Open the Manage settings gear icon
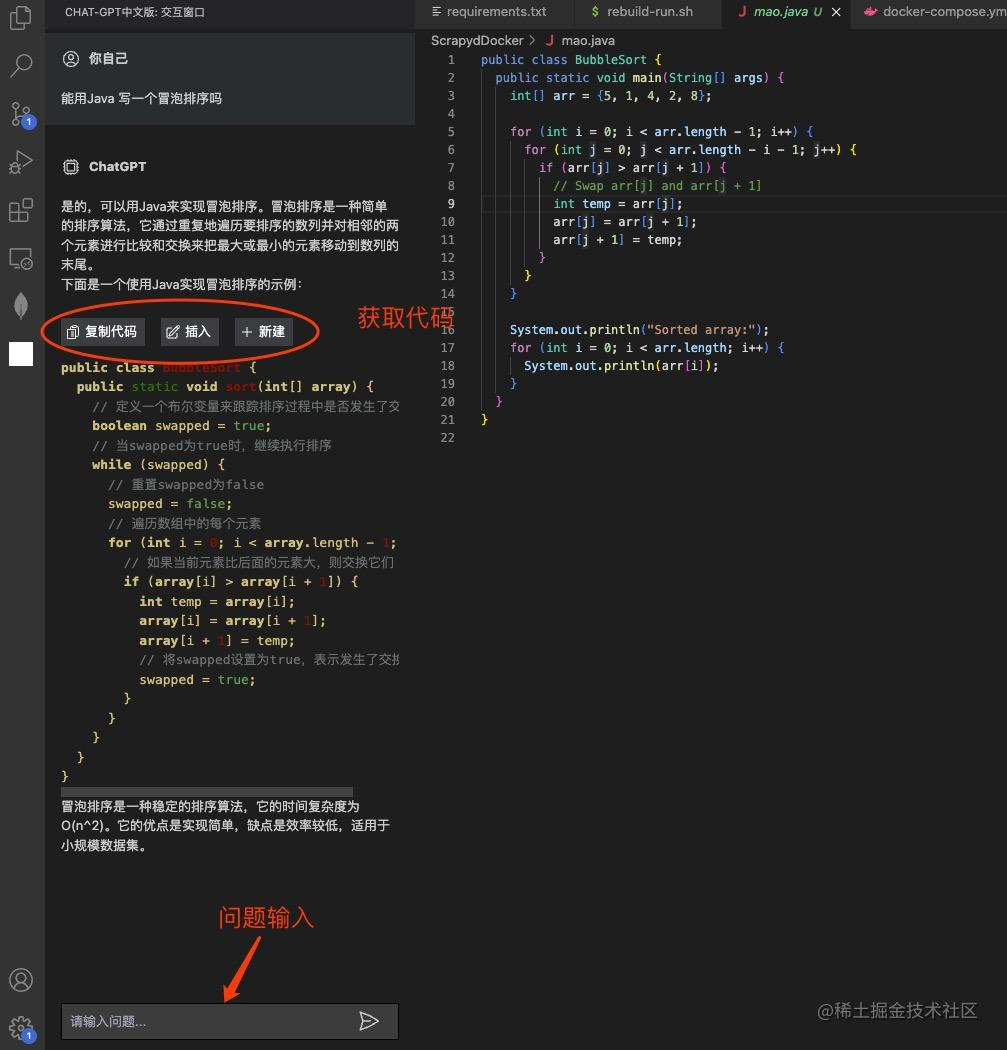The width and height of the screenshot is (1007, 1050). pos(21,1027)
